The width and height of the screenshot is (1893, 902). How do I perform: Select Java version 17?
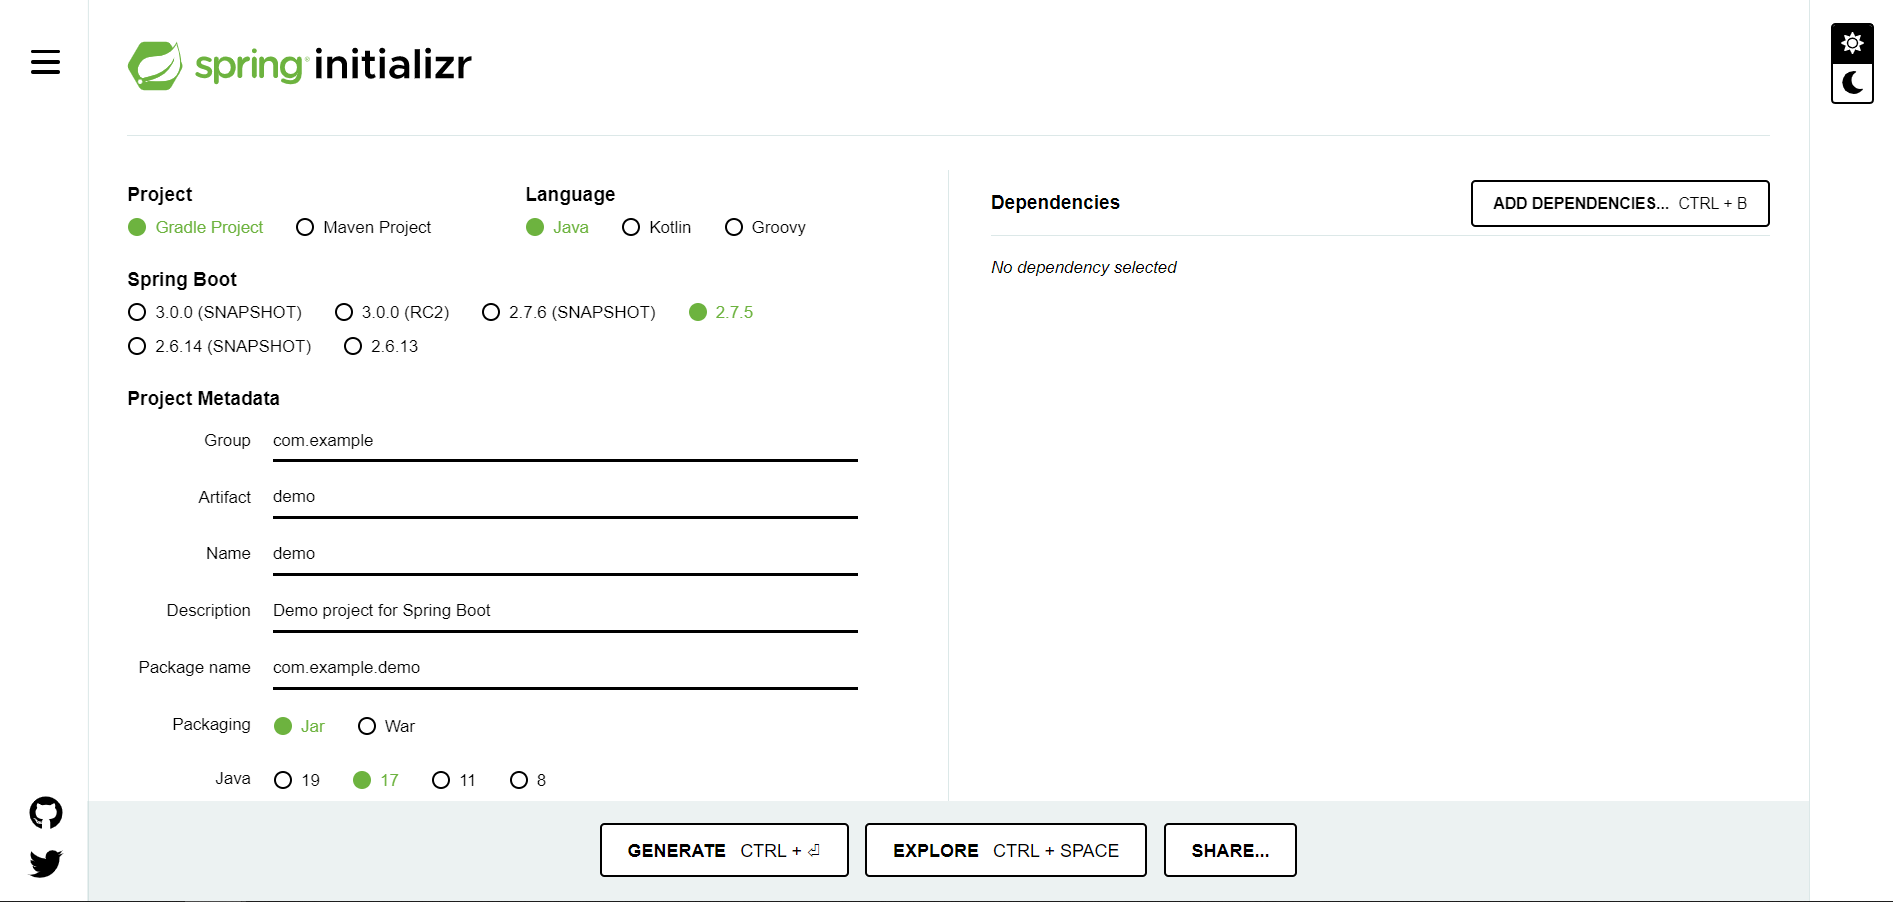(376, 780)
